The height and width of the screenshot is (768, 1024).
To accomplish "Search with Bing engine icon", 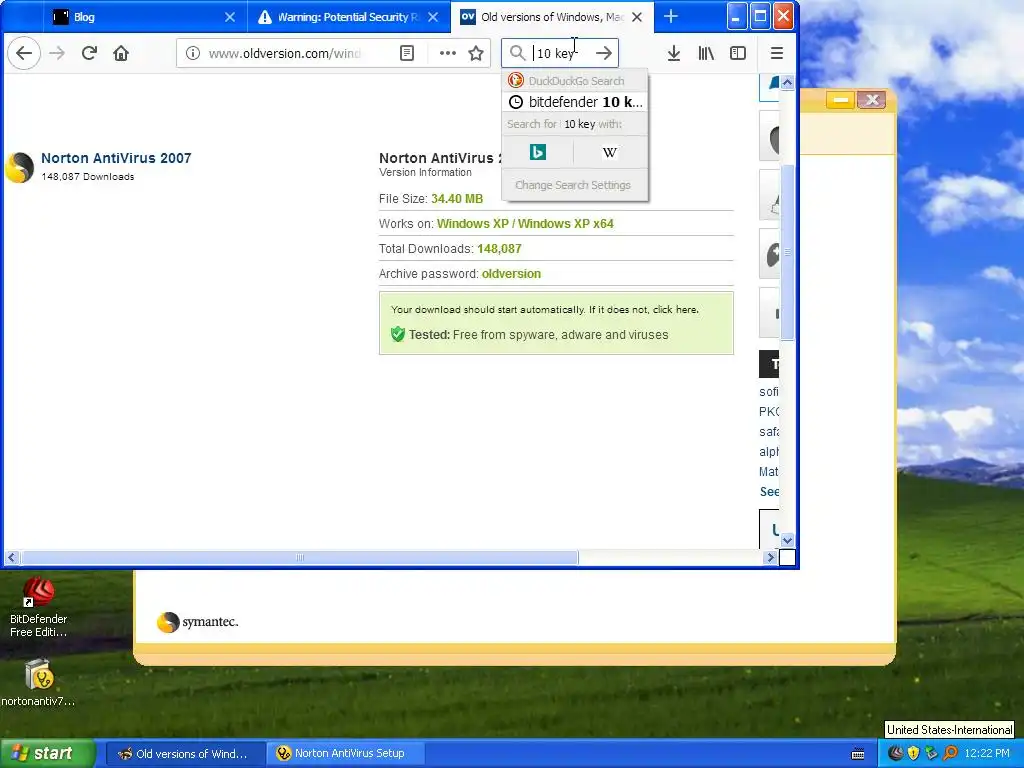I will (537, 152).
